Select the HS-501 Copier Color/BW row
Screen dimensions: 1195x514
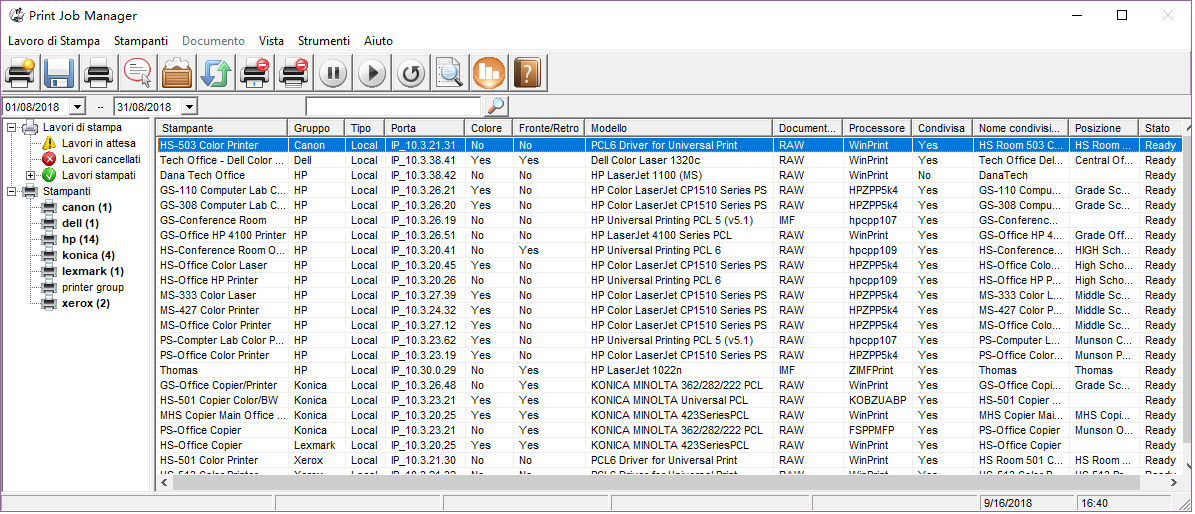coord(668,400)
